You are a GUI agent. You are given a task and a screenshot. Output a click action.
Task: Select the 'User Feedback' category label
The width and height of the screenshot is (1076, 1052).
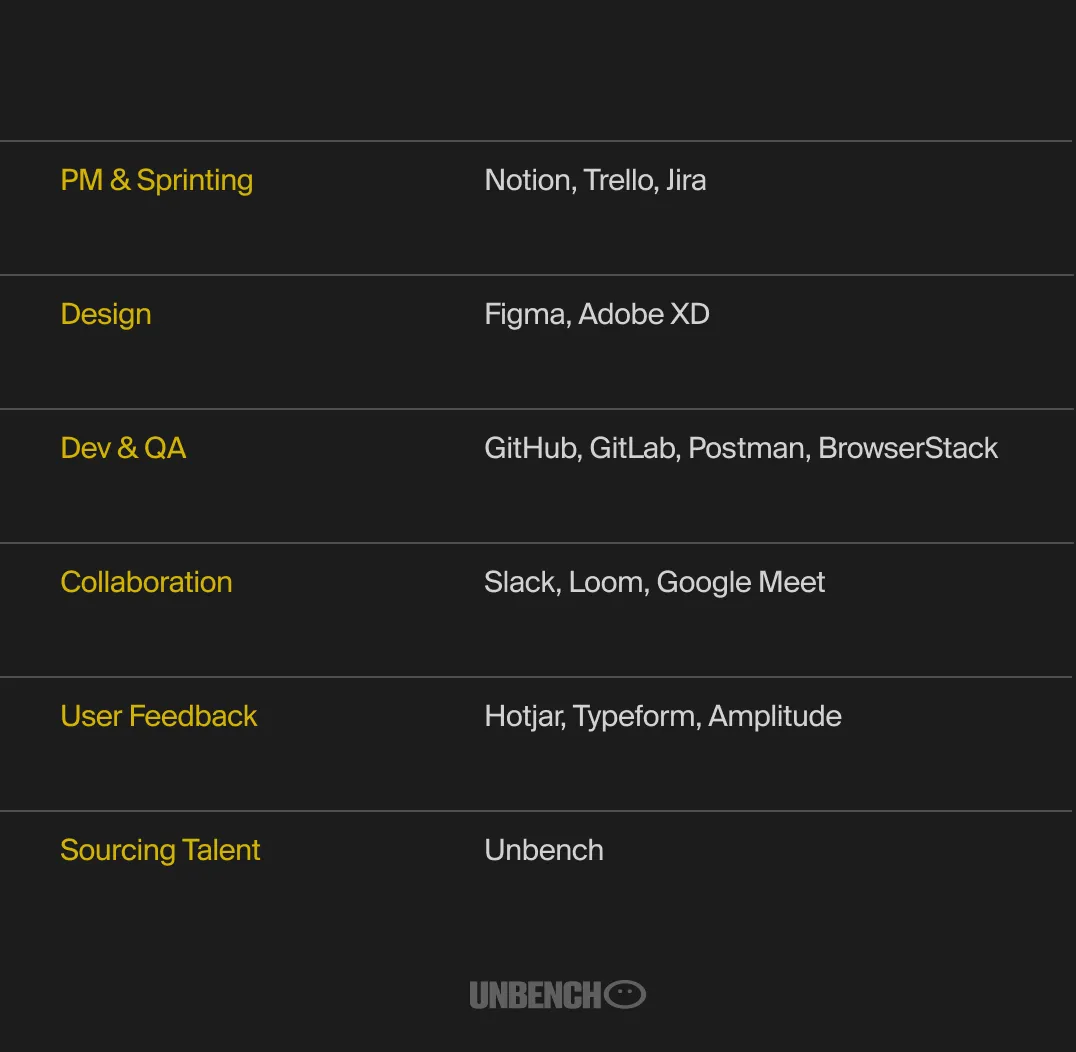(x=159, y=716)
